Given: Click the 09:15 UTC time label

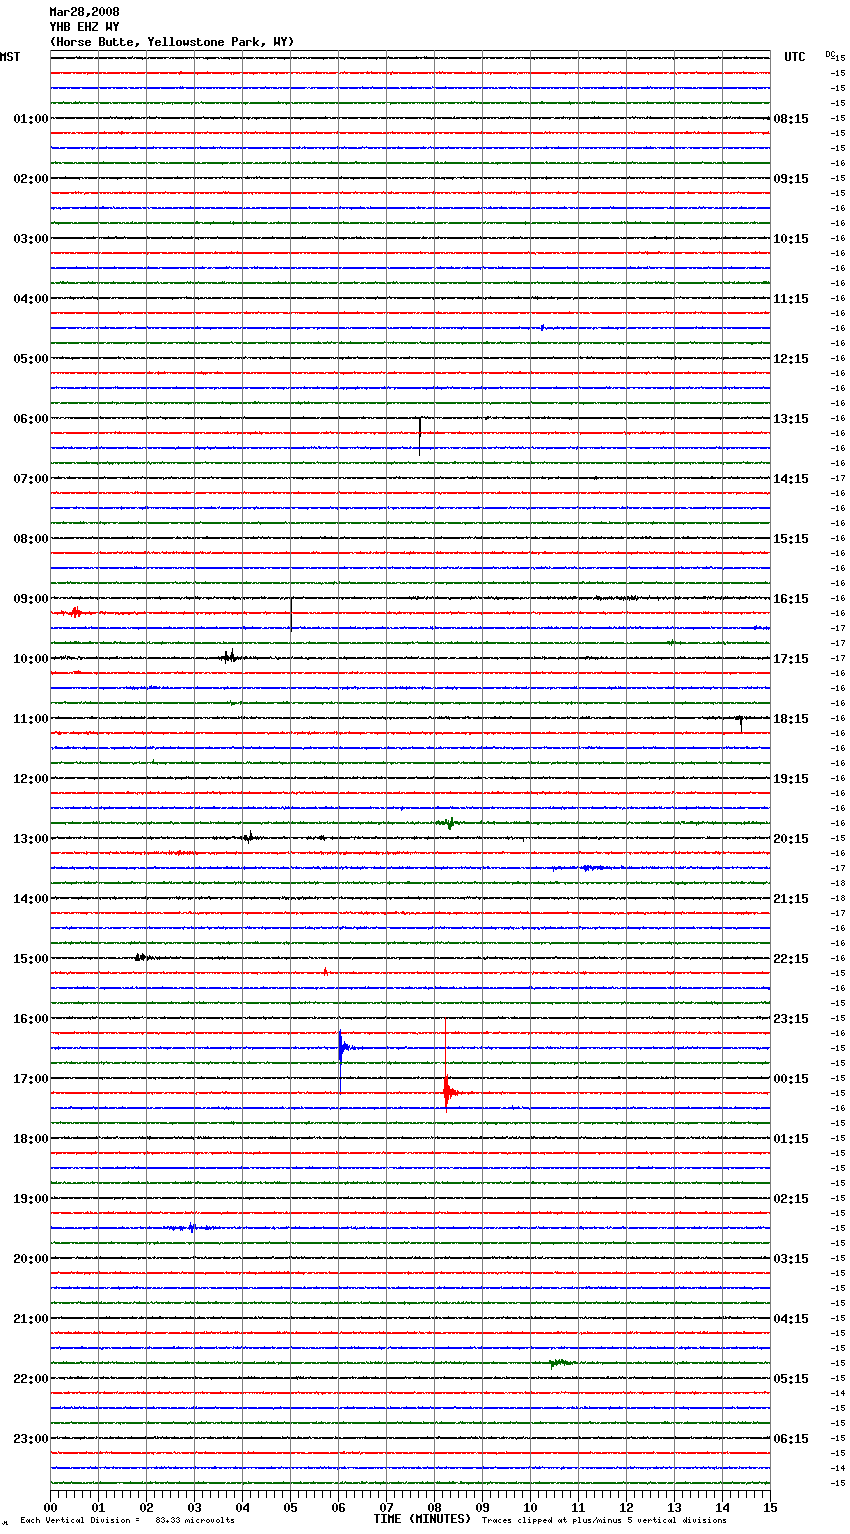Looking at the screenshot, I should [791, 179].
